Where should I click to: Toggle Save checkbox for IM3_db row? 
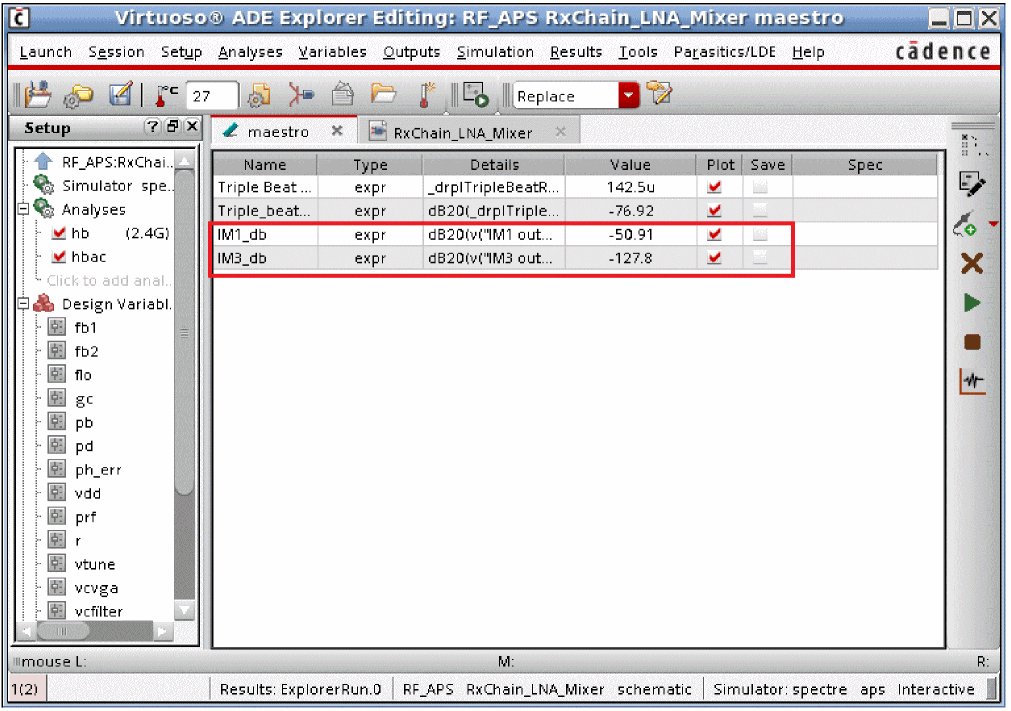pos(761,258)
